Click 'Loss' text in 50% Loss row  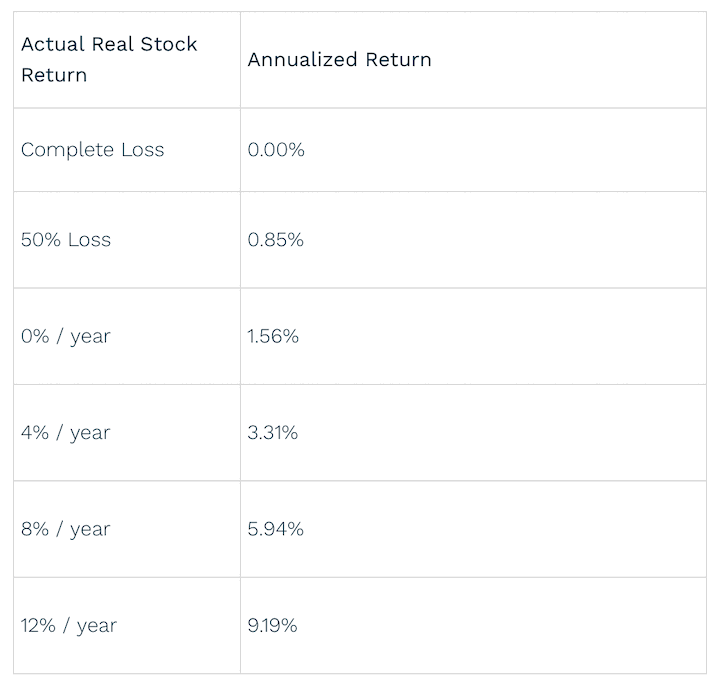[90, 240]
